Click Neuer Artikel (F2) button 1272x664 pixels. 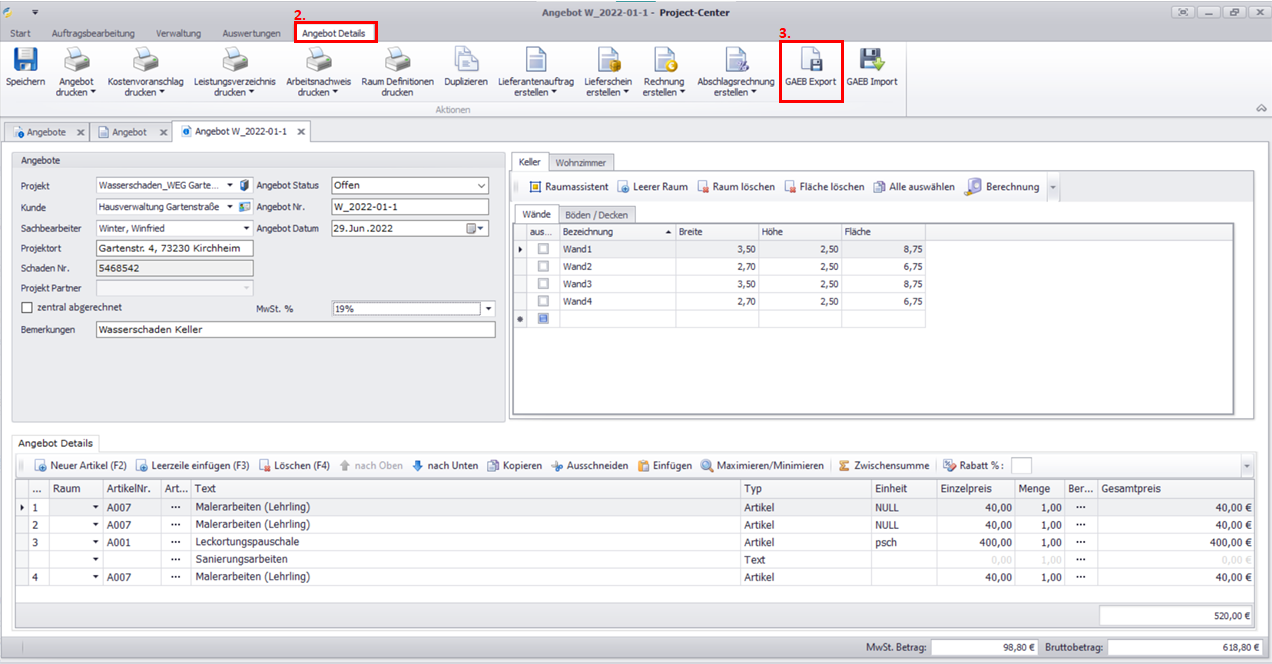point(81,466)
